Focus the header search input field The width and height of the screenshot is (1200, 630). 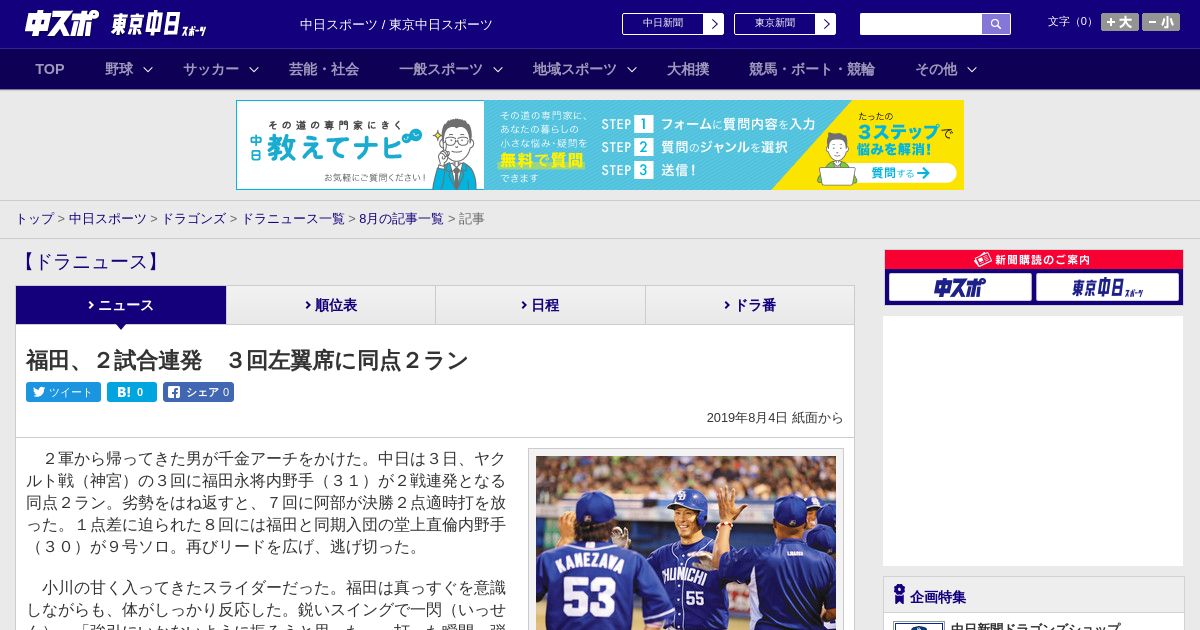[x=921, y=24]
